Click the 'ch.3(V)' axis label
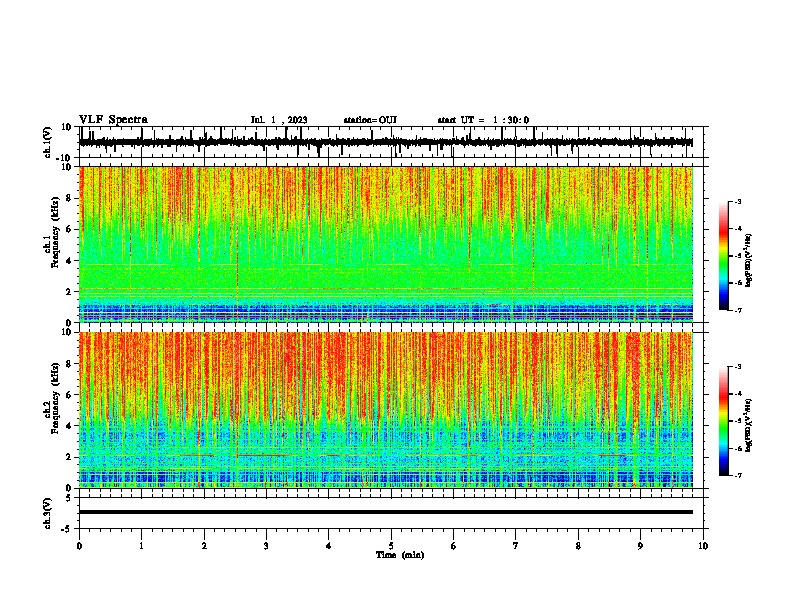 point(48,513)
